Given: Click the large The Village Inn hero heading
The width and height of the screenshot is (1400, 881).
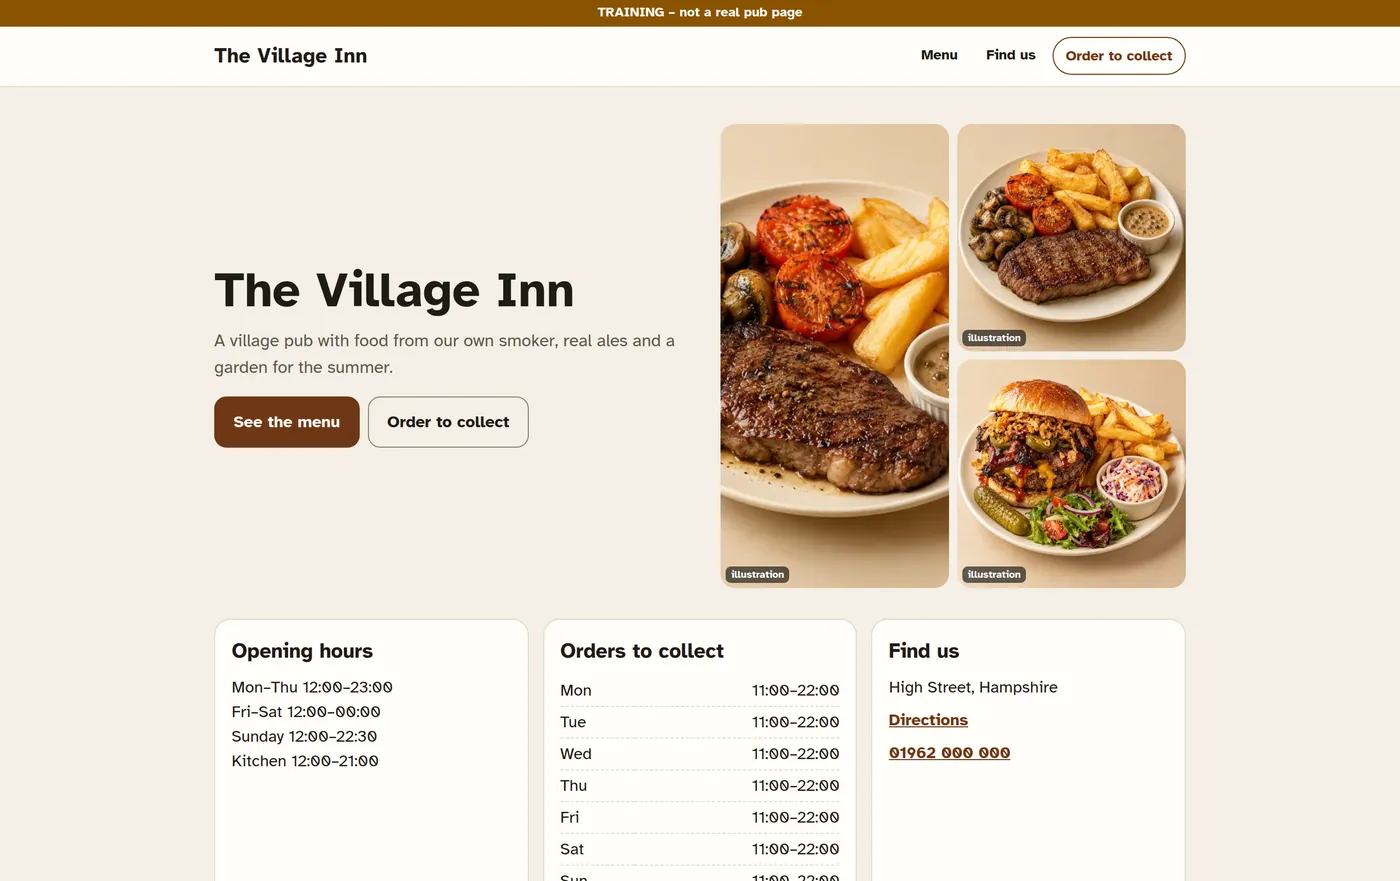Looking at the screenshot, I should pos(394,291).
